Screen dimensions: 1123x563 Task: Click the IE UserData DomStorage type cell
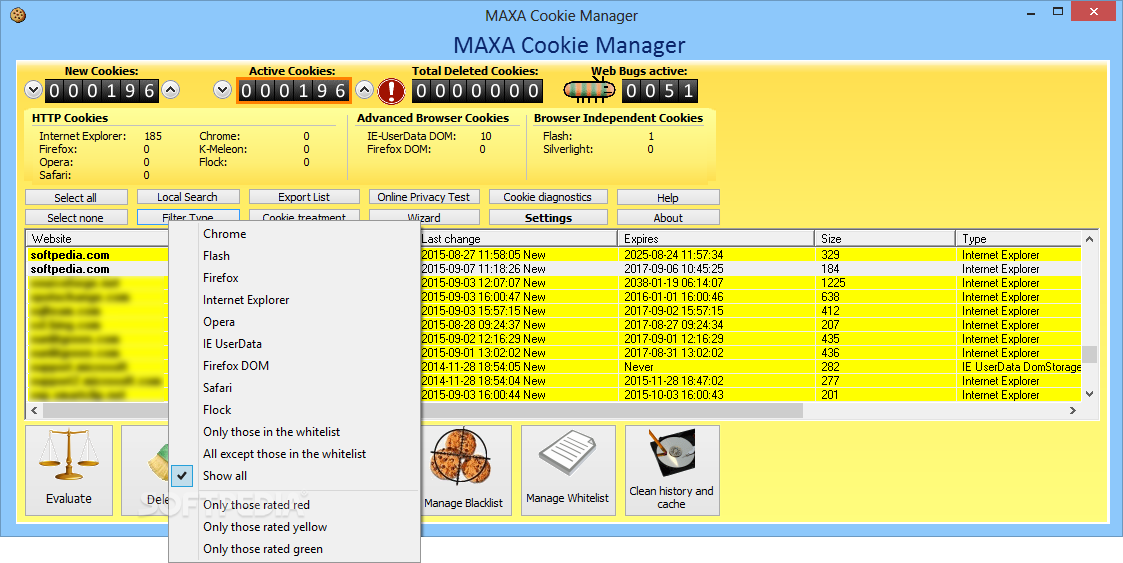tap(1021, 367)
